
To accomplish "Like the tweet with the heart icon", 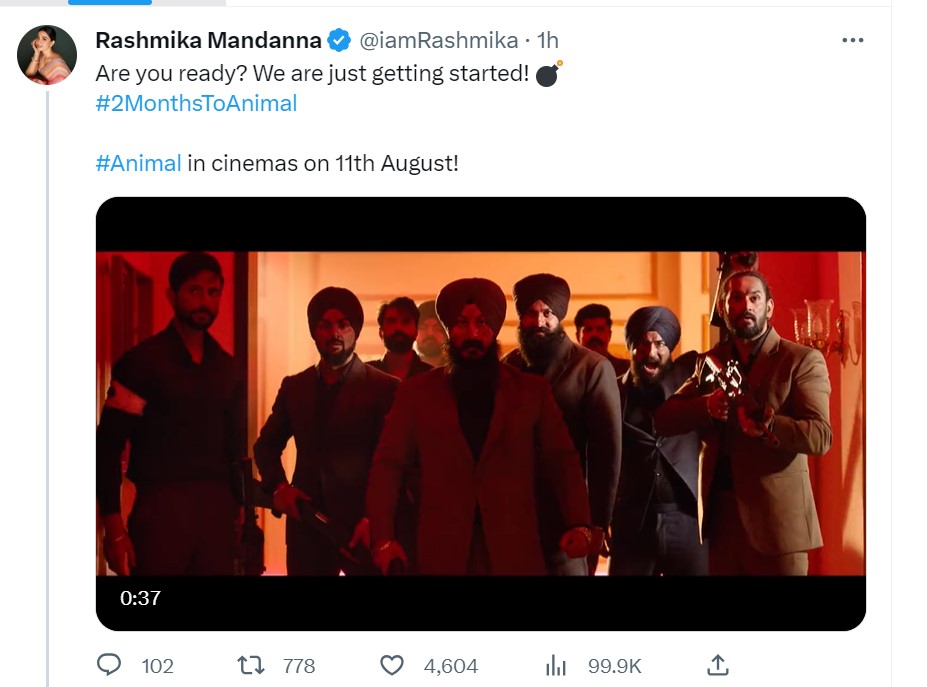I will pyautogui.click(x=393, y=665).
